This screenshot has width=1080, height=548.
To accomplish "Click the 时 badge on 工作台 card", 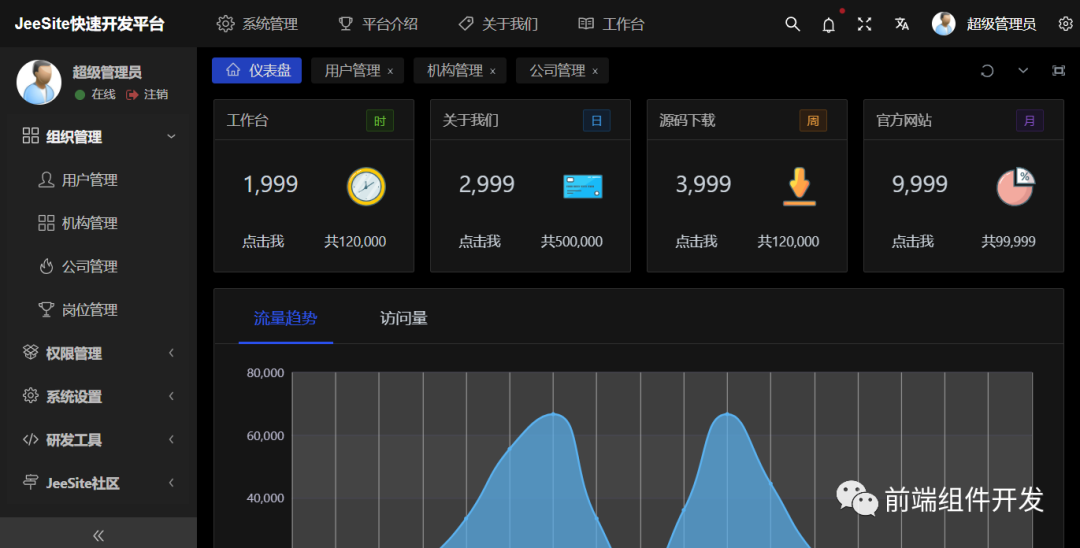I will pyautogui.click(x=380, y=121).
